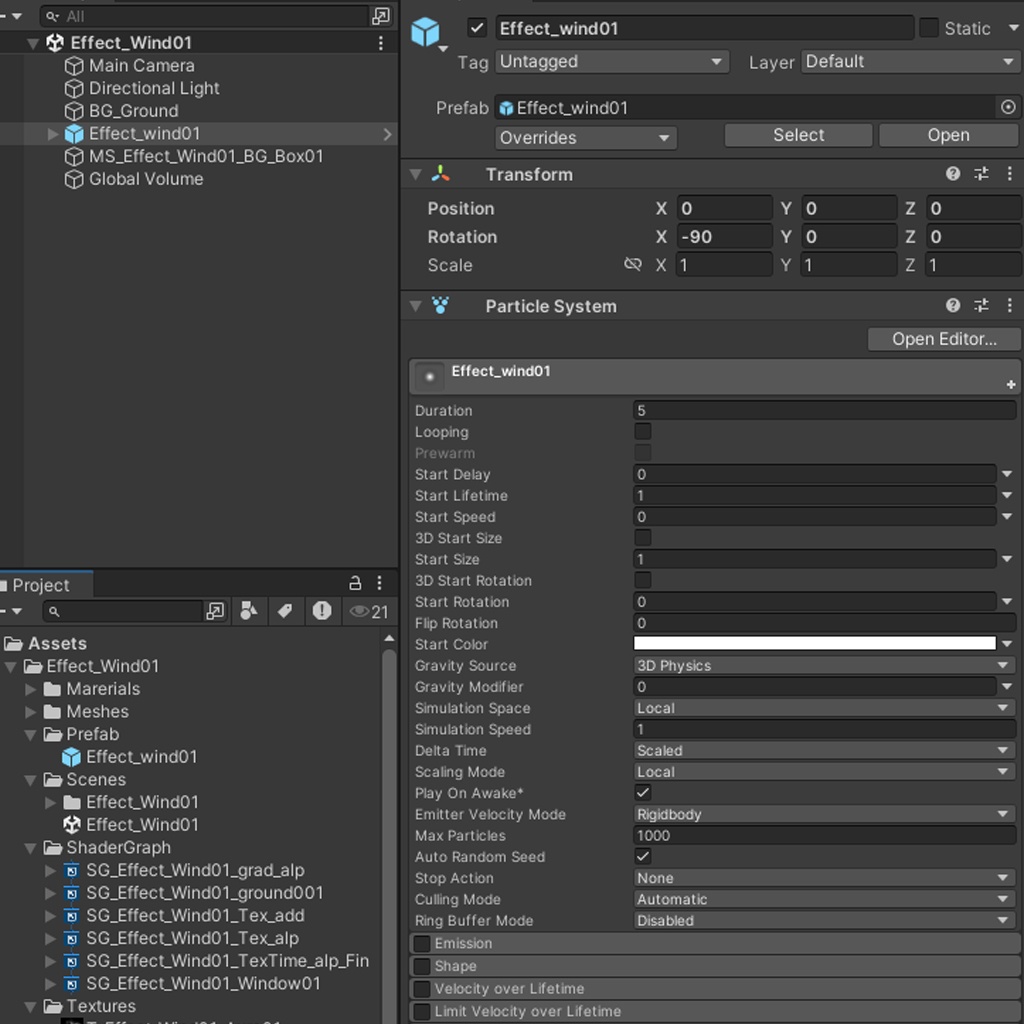Click the Transform help question mark icon
Image resolution: width=1024 pixels, height=1024 pixels.
click(x=950, y=173)
